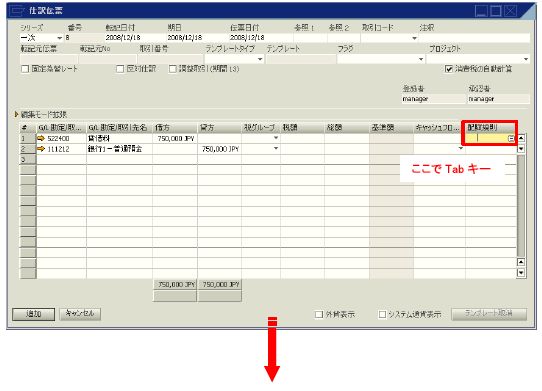This screenshot has width=542, height=391.
Task: Click the list picker icon in allocation cell
Action: click(x=511, y=139)
